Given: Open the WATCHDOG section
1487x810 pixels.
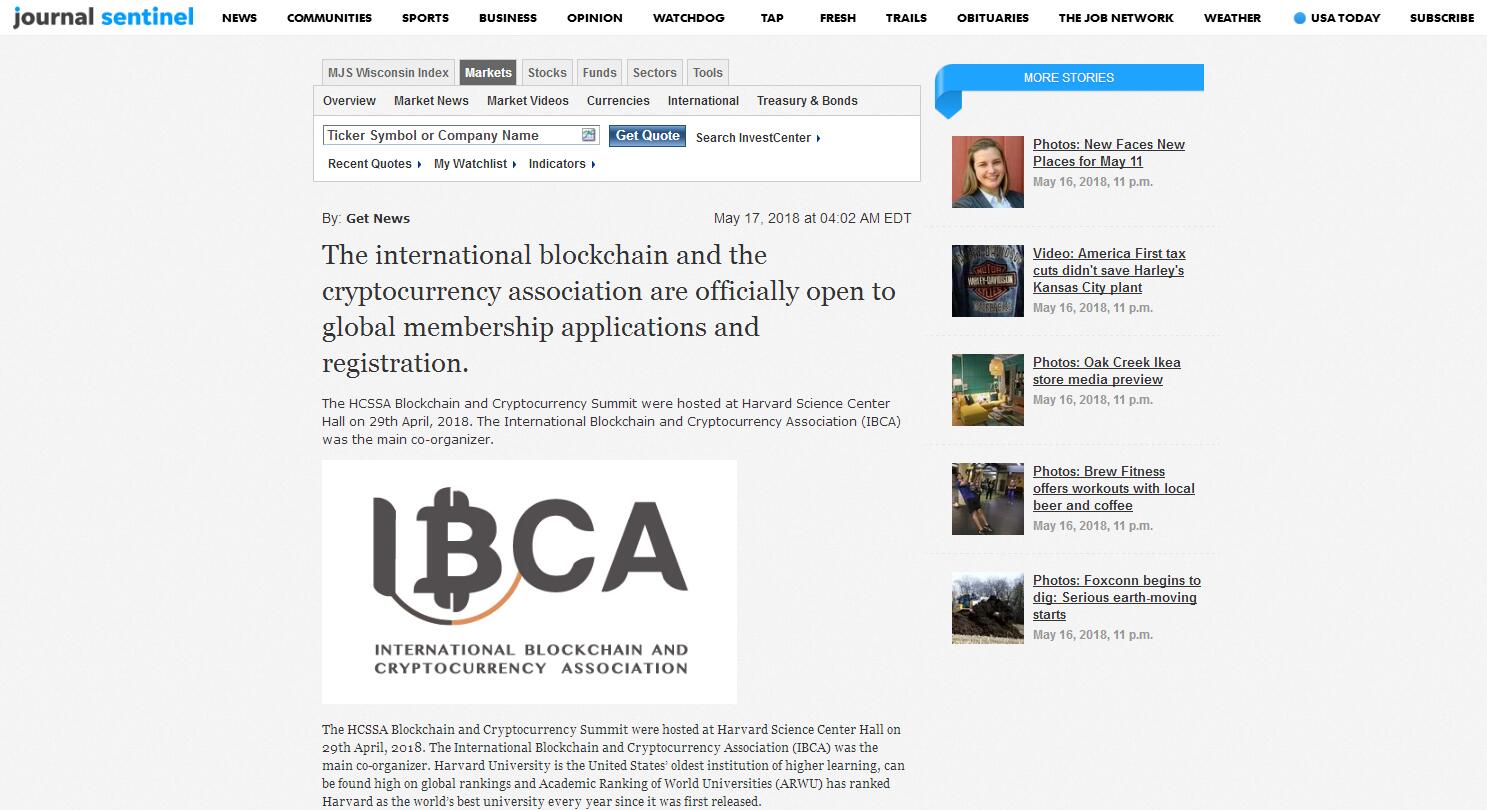Looking at the screenshot, I should [x=691, y=18].
